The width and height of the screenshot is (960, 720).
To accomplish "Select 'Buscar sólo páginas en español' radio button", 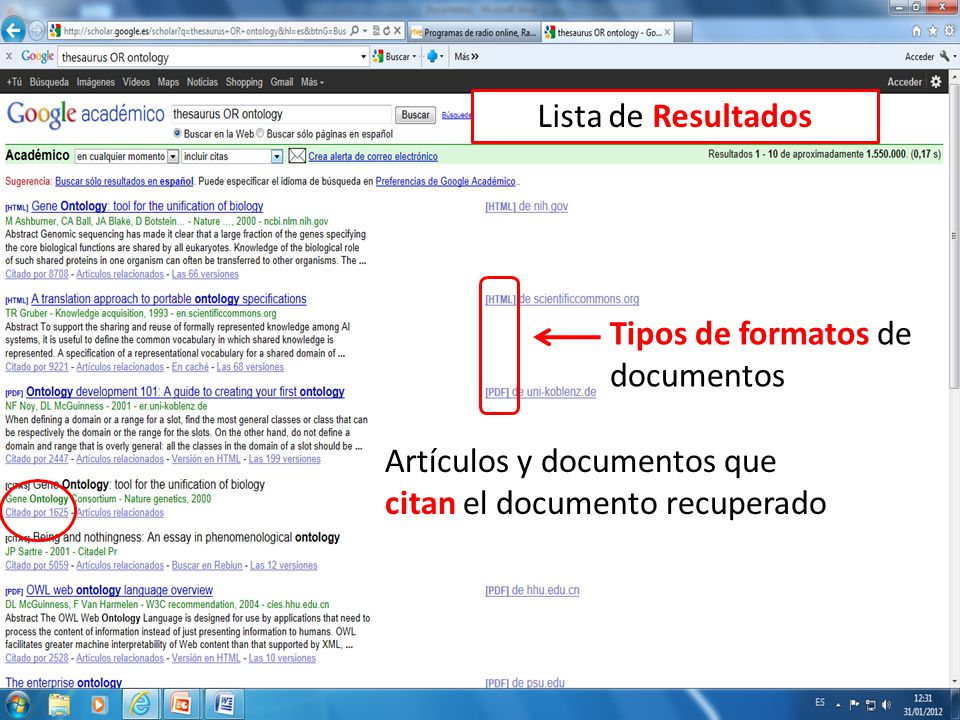I will 260,133.
